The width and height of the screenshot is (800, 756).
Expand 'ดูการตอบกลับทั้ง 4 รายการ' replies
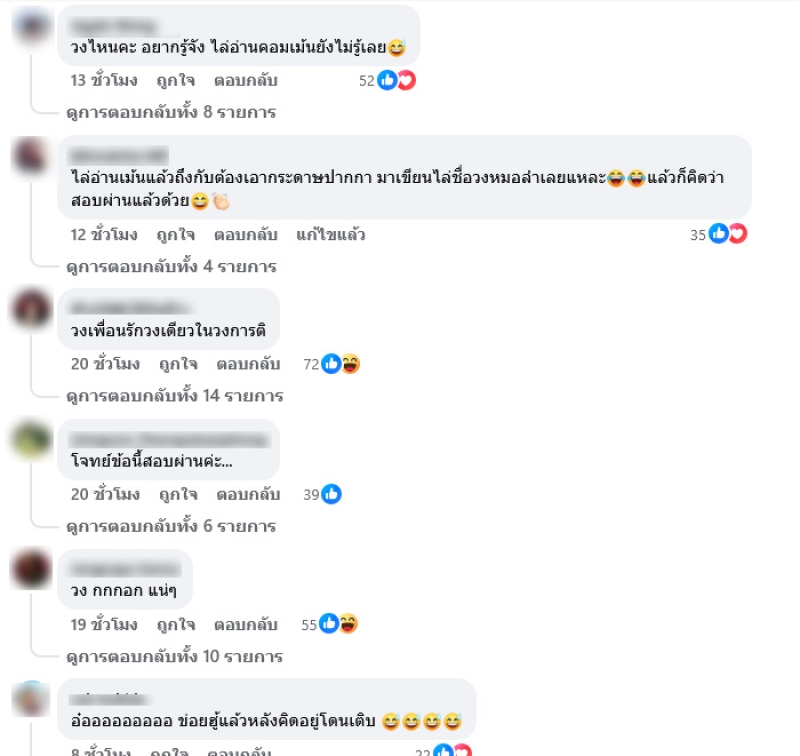point(171,266)
